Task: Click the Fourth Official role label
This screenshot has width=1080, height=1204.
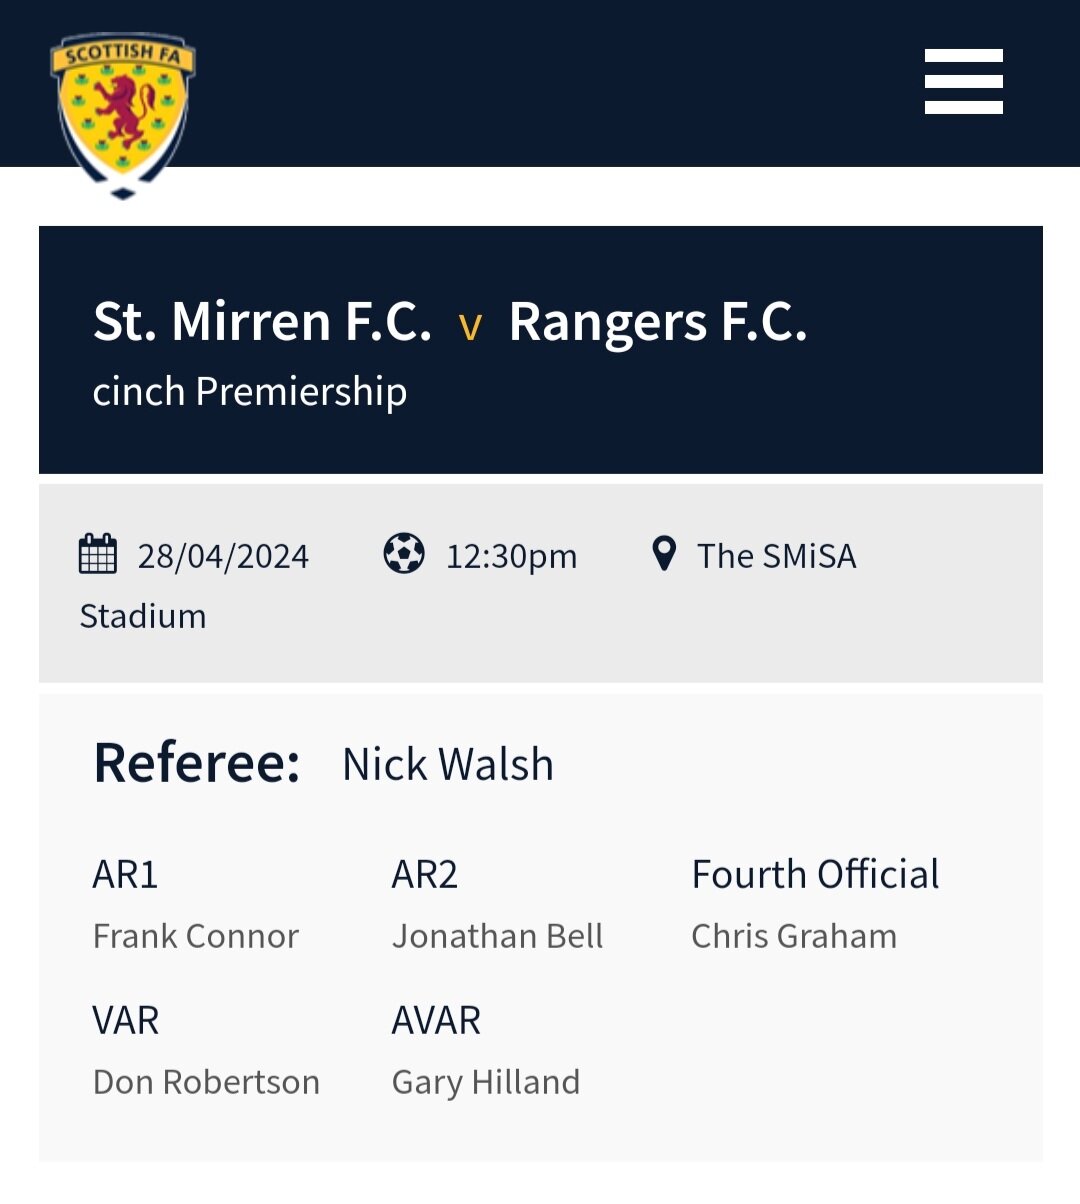Action: tap(815, 875)
